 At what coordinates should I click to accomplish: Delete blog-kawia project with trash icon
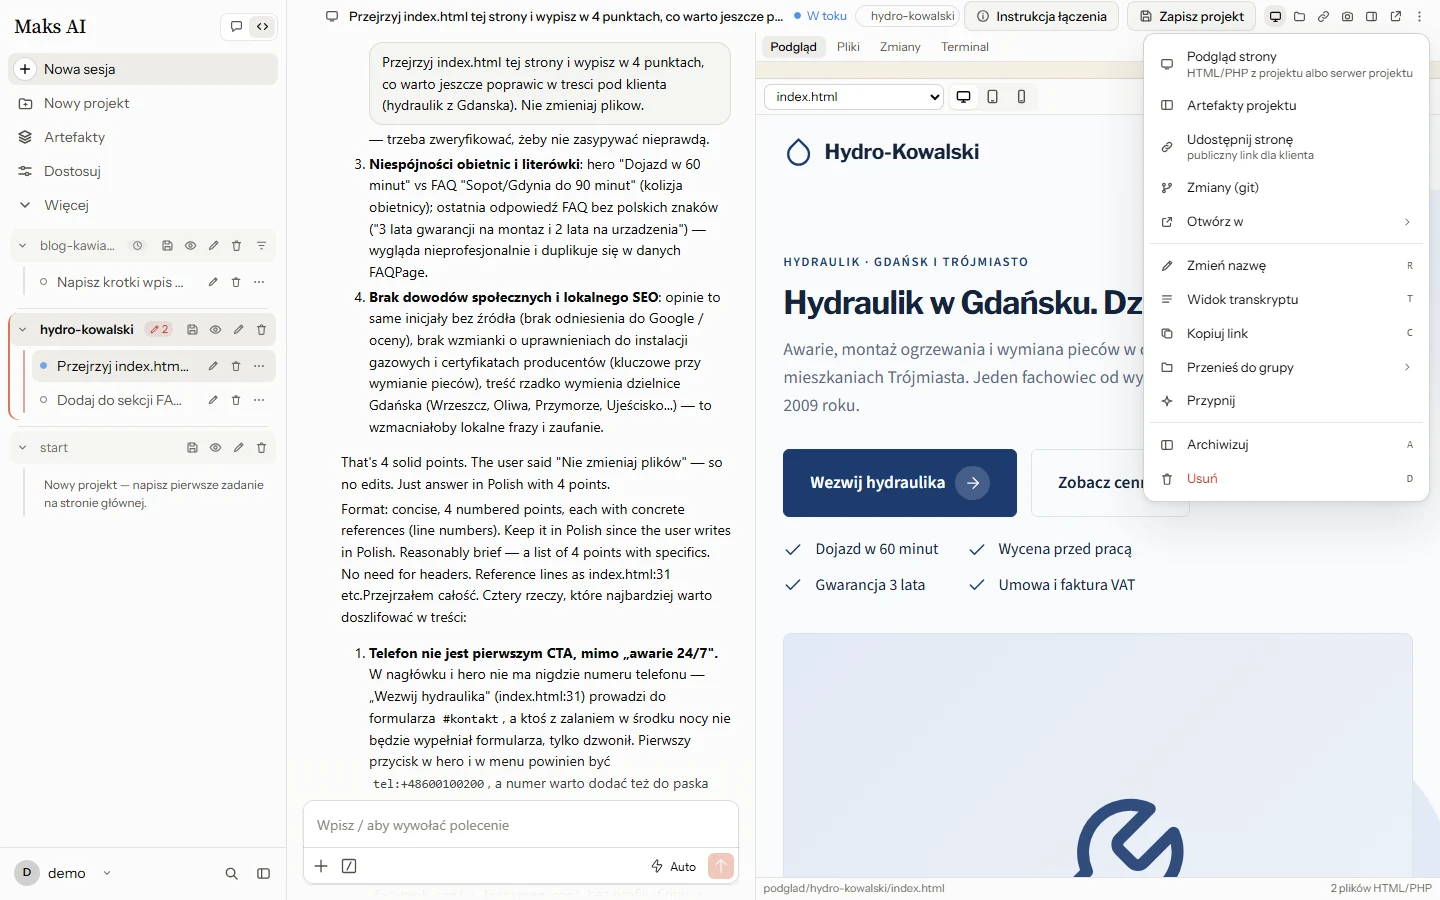[237, 246]
